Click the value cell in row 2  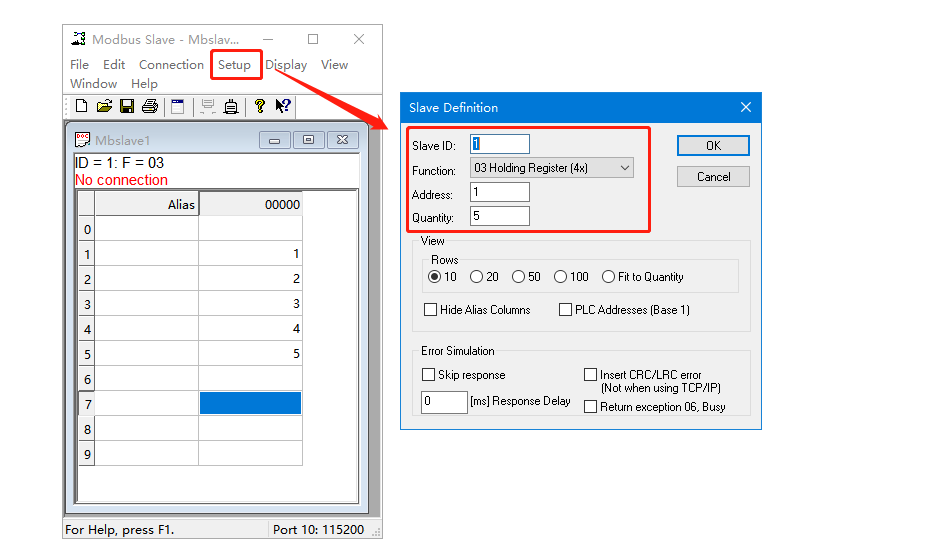pyautogui.click(x=250, y=279)
